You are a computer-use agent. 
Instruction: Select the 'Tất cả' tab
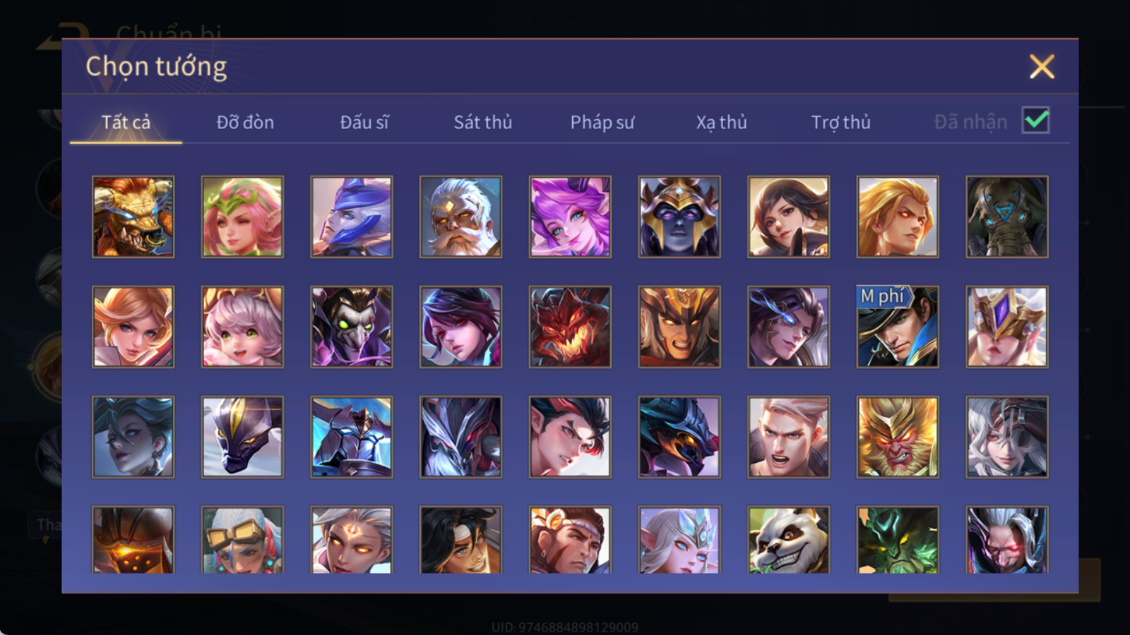[126, 122]
